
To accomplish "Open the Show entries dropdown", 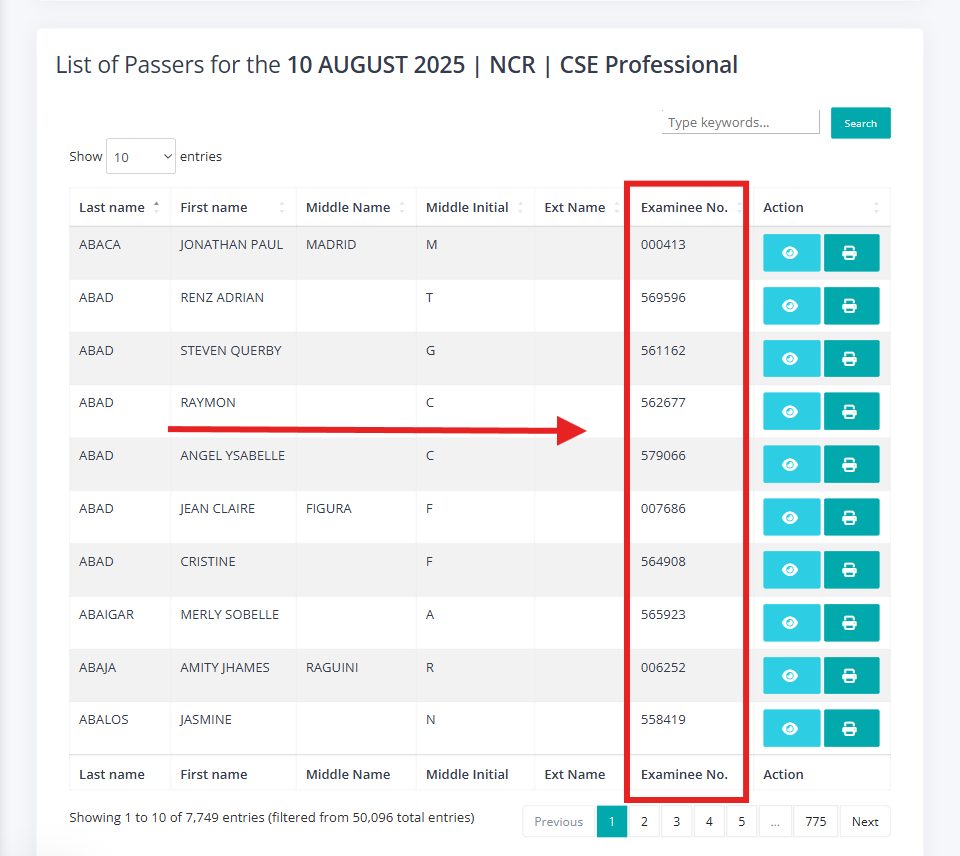I will [x=141, y=156].
